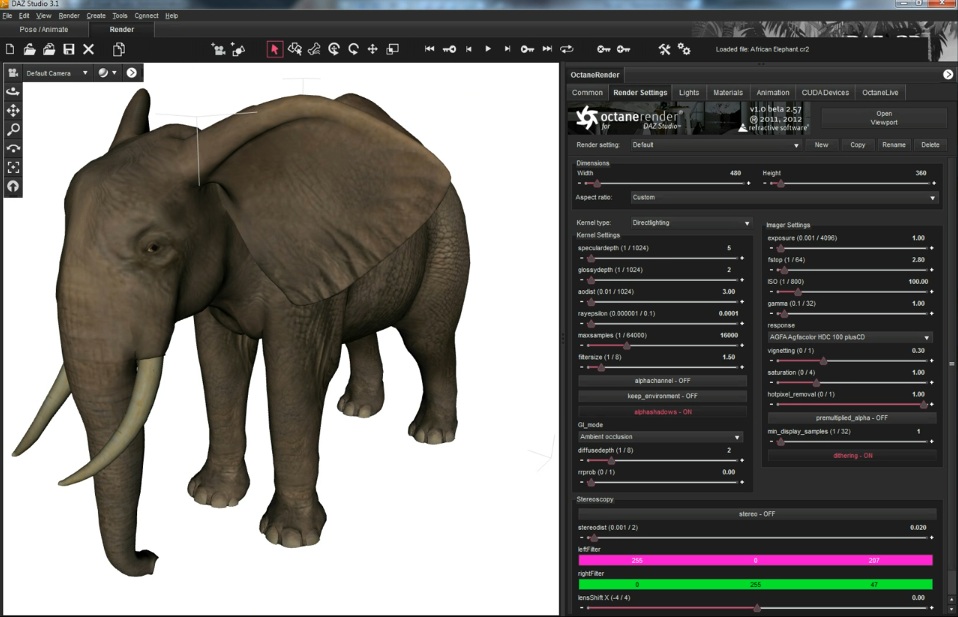Click the pan view arrows icon
The height and width of the screenshot is (617, 958).
click(13, 110)
